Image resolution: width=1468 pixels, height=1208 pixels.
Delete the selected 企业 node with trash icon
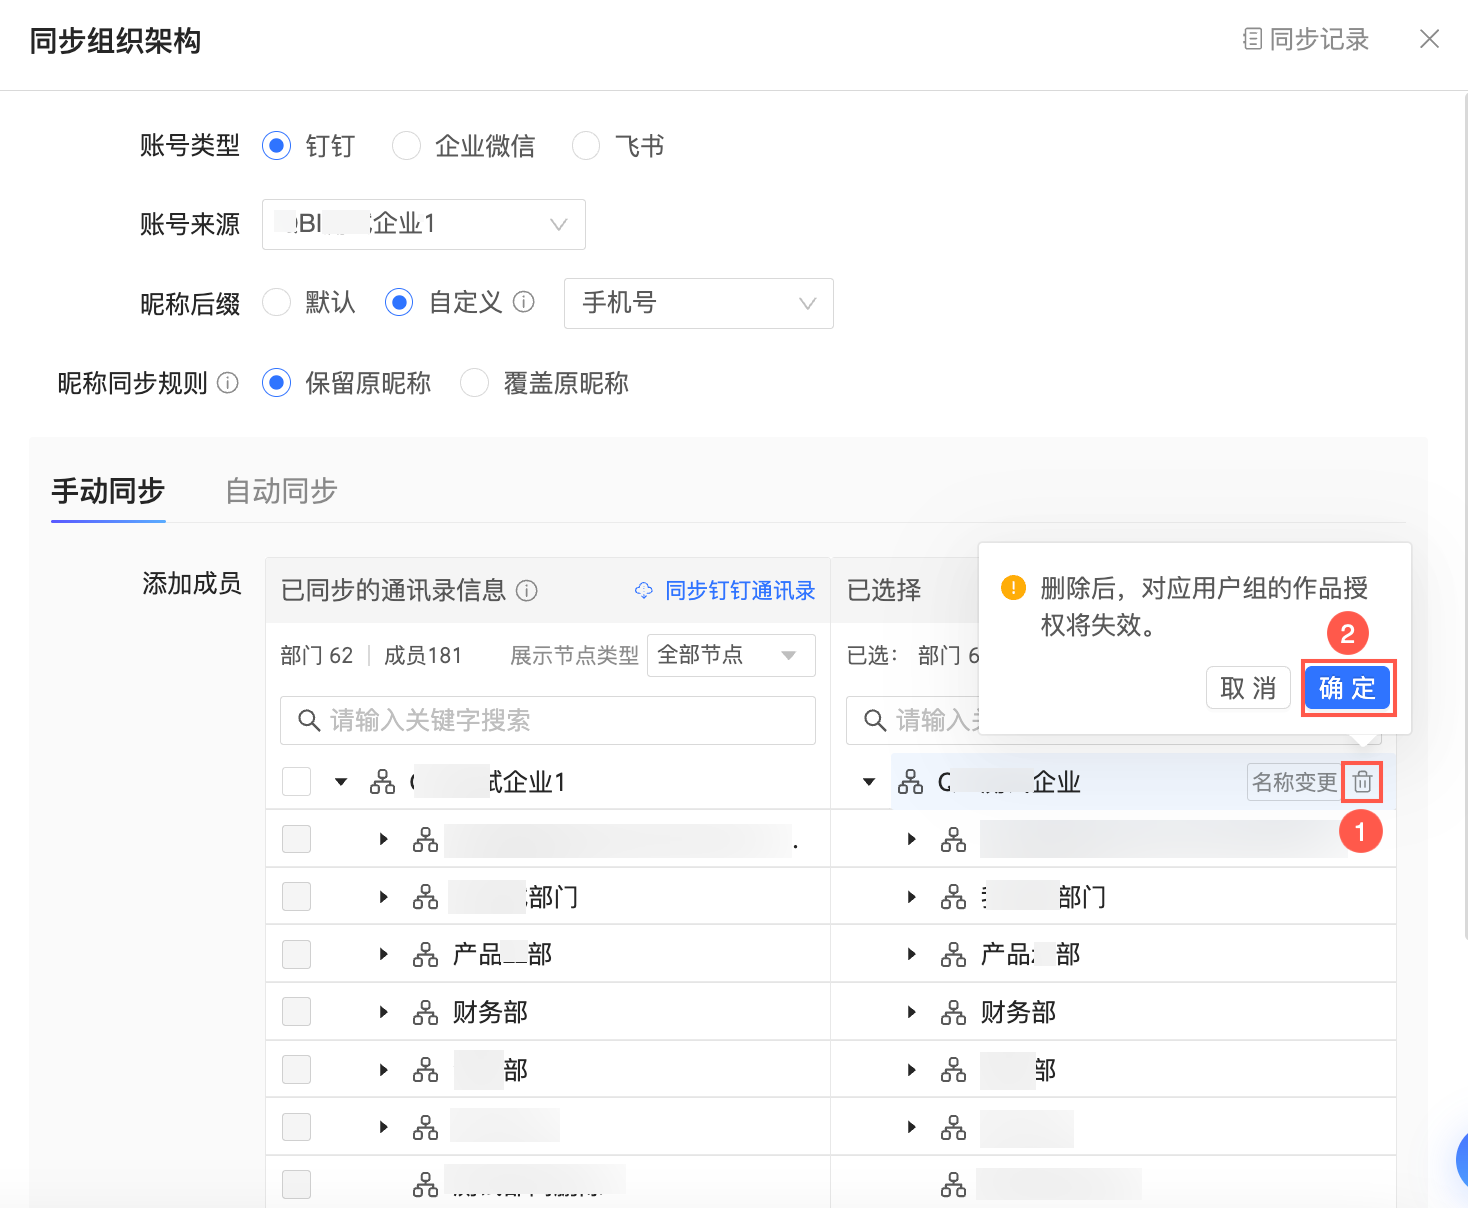point(1362,782)
